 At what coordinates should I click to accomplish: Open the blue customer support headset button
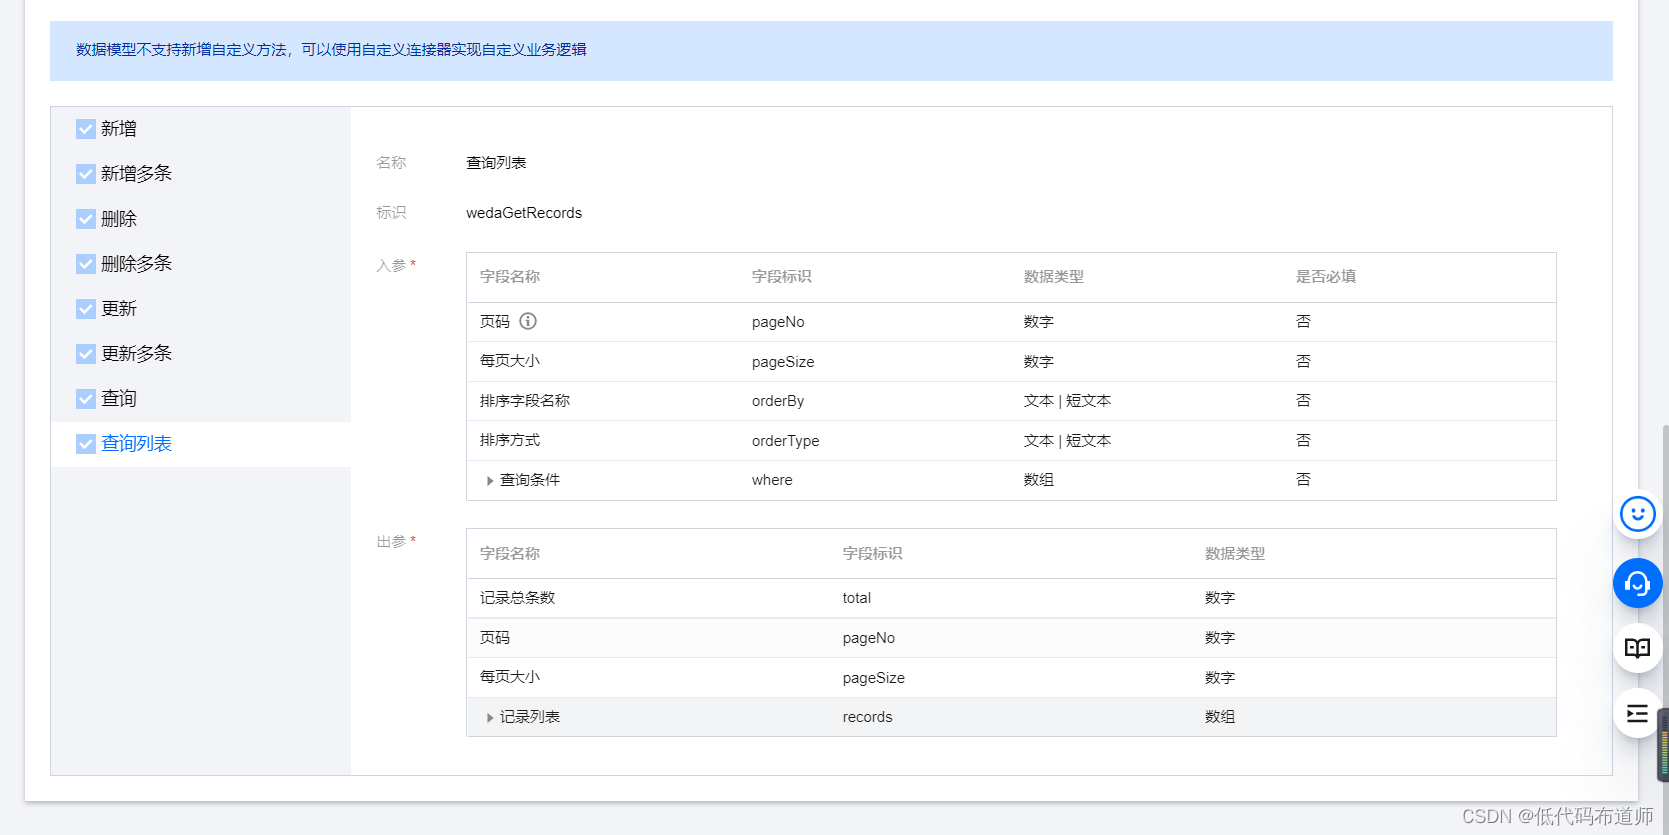click(x=1637, y=583)
